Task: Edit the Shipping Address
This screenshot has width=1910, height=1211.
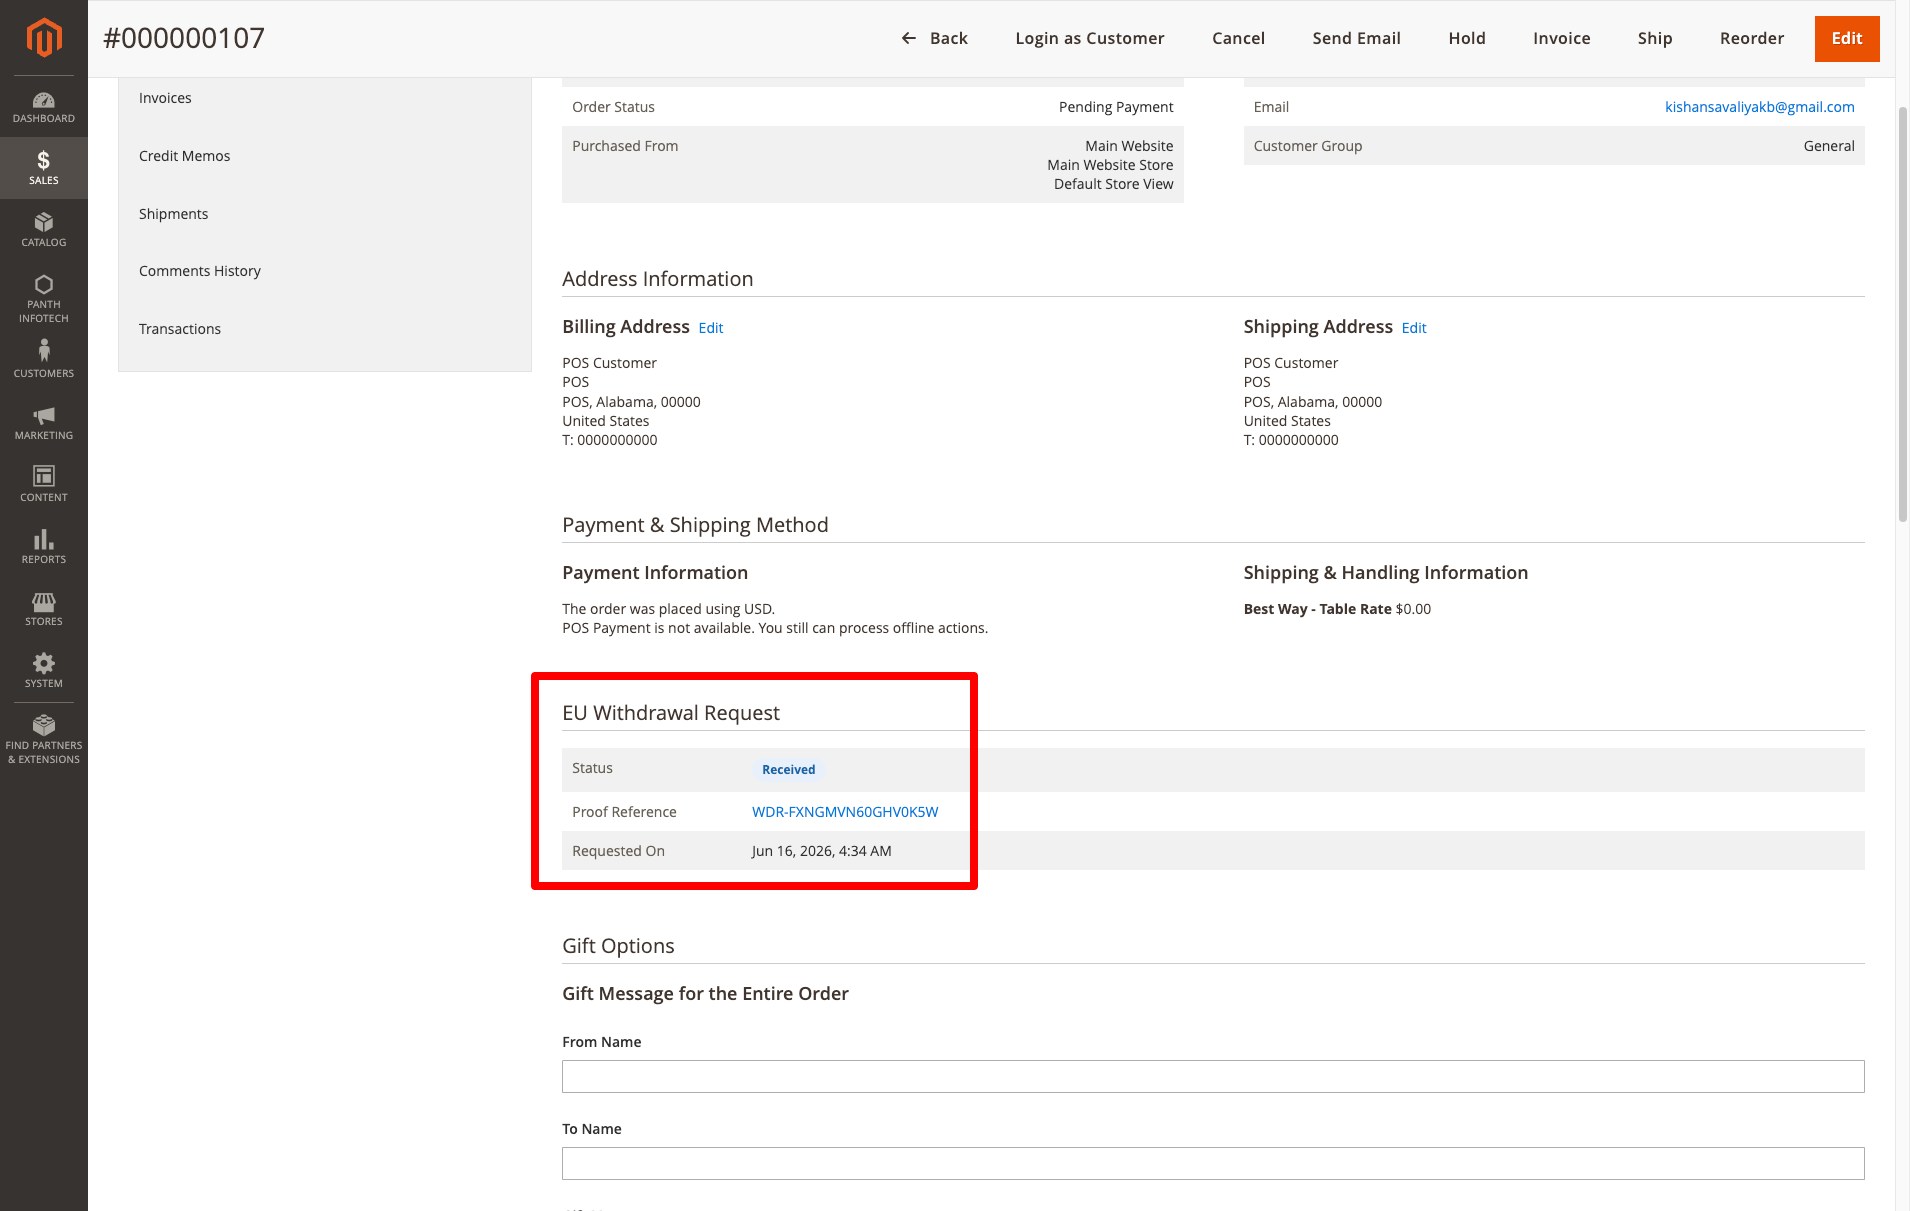Action: (x=1414, y=328)
